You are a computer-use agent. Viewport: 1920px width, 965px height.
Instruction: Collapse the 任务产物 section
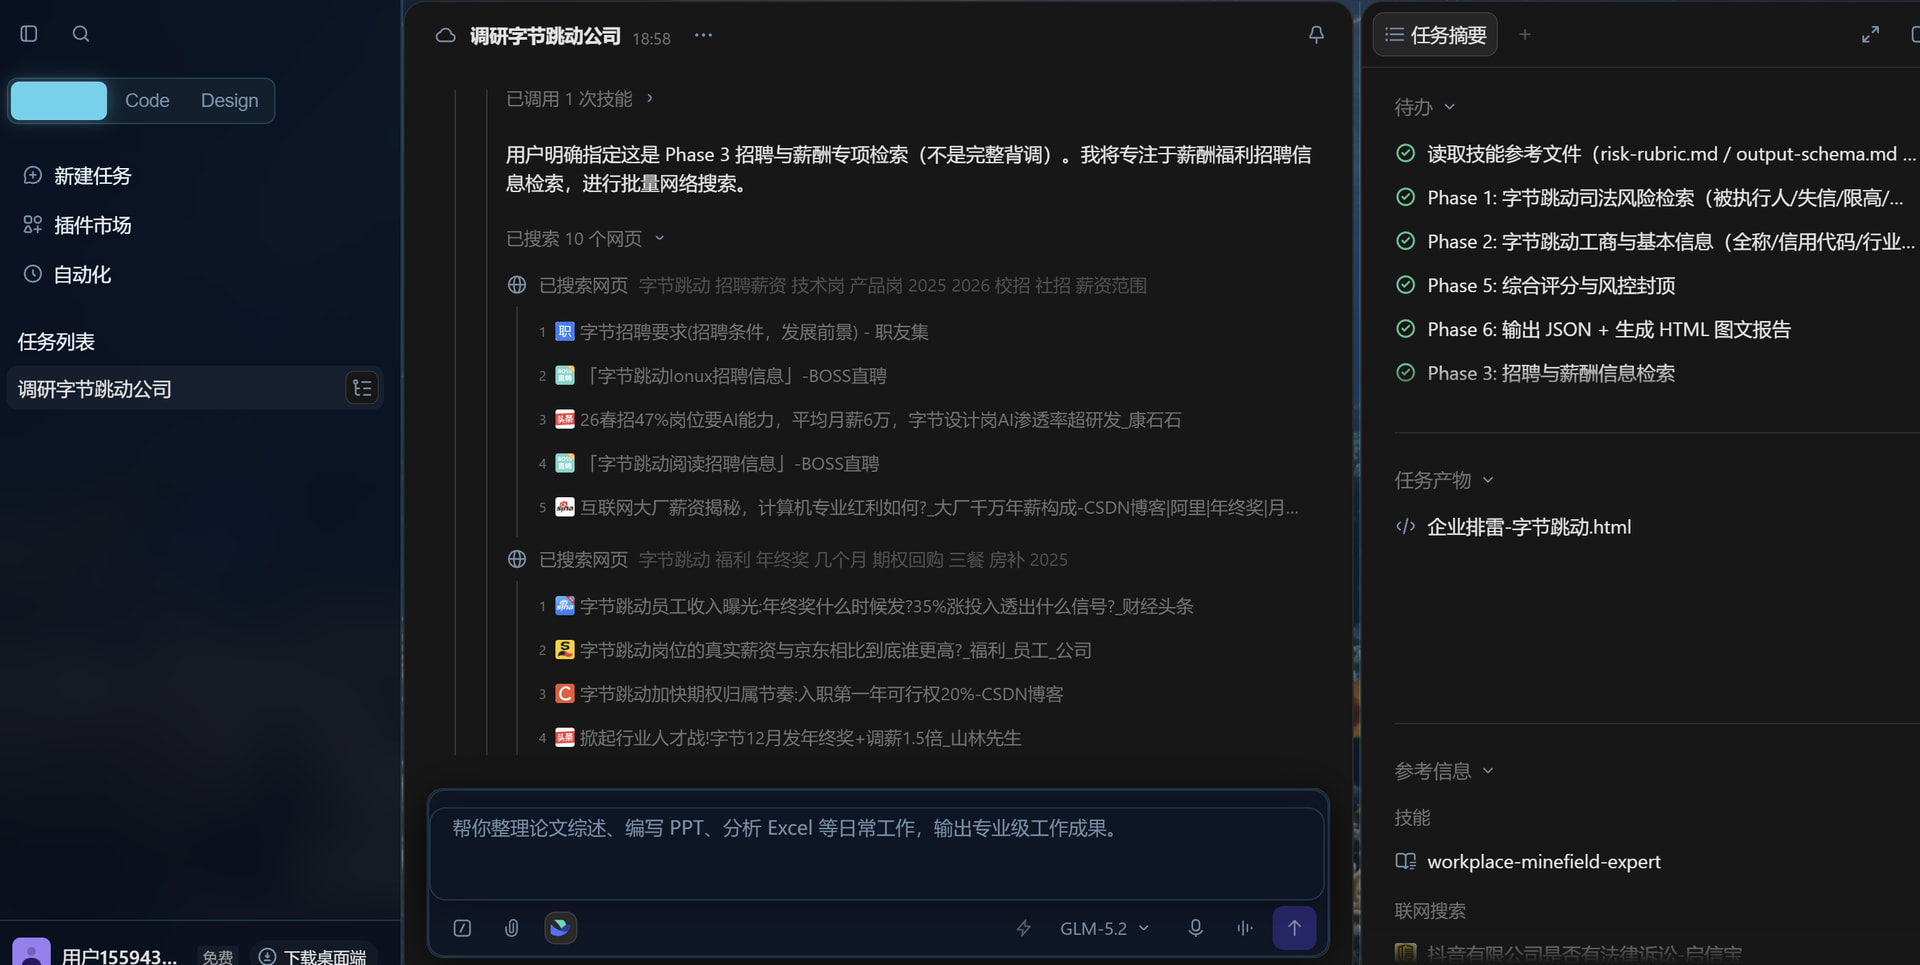(x=1444, y=480)
